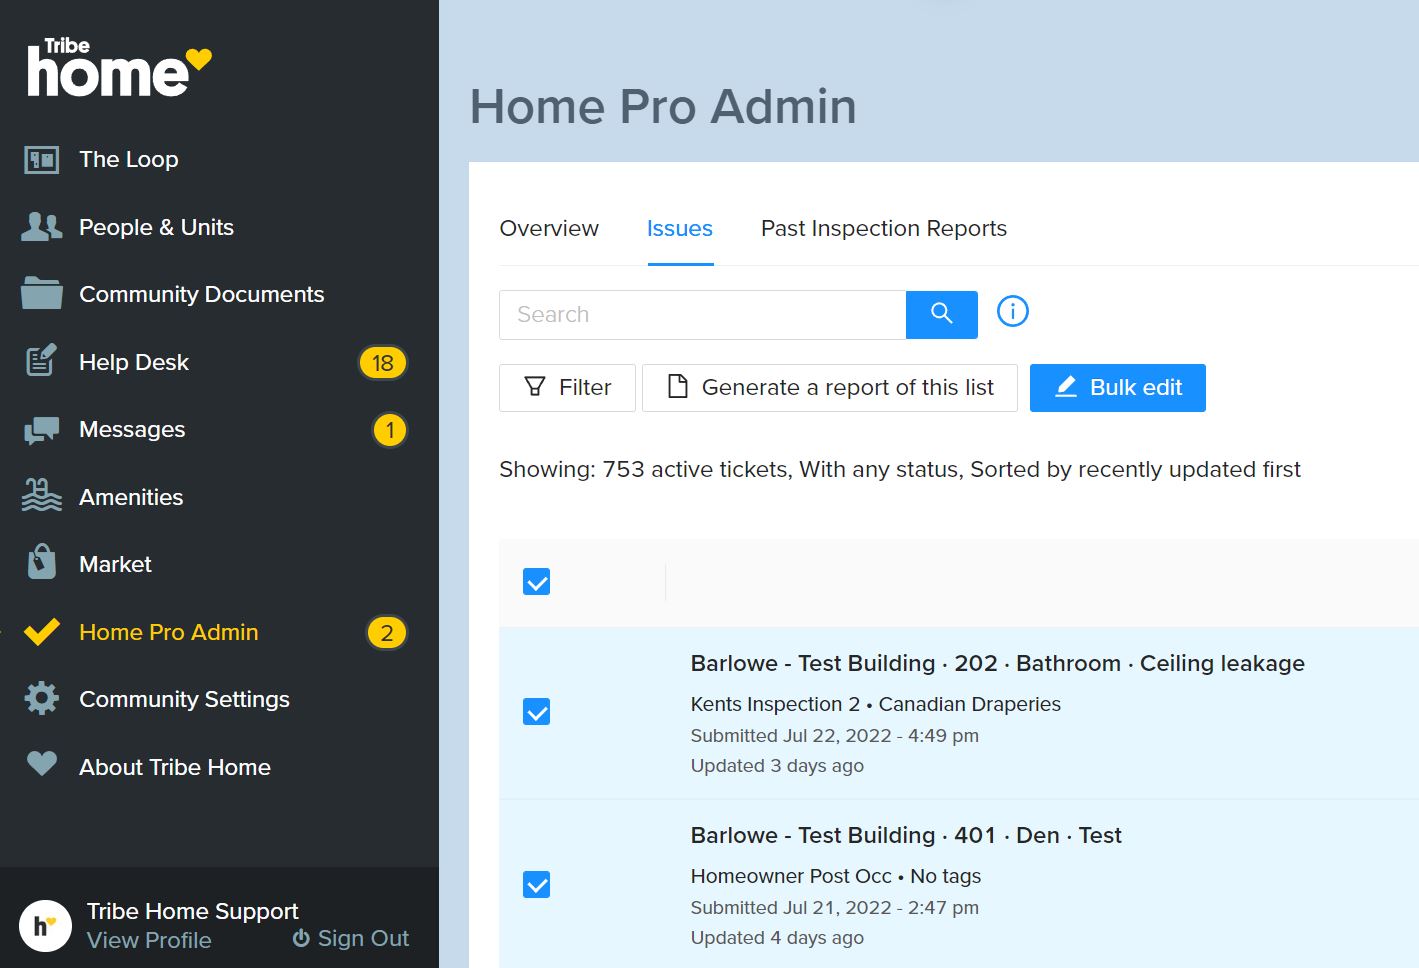Click 'Submitted Jul 21, 2022 - 2:47 pm'
The height and width of the screenshot is (968, 1419).
click(834, 907)
